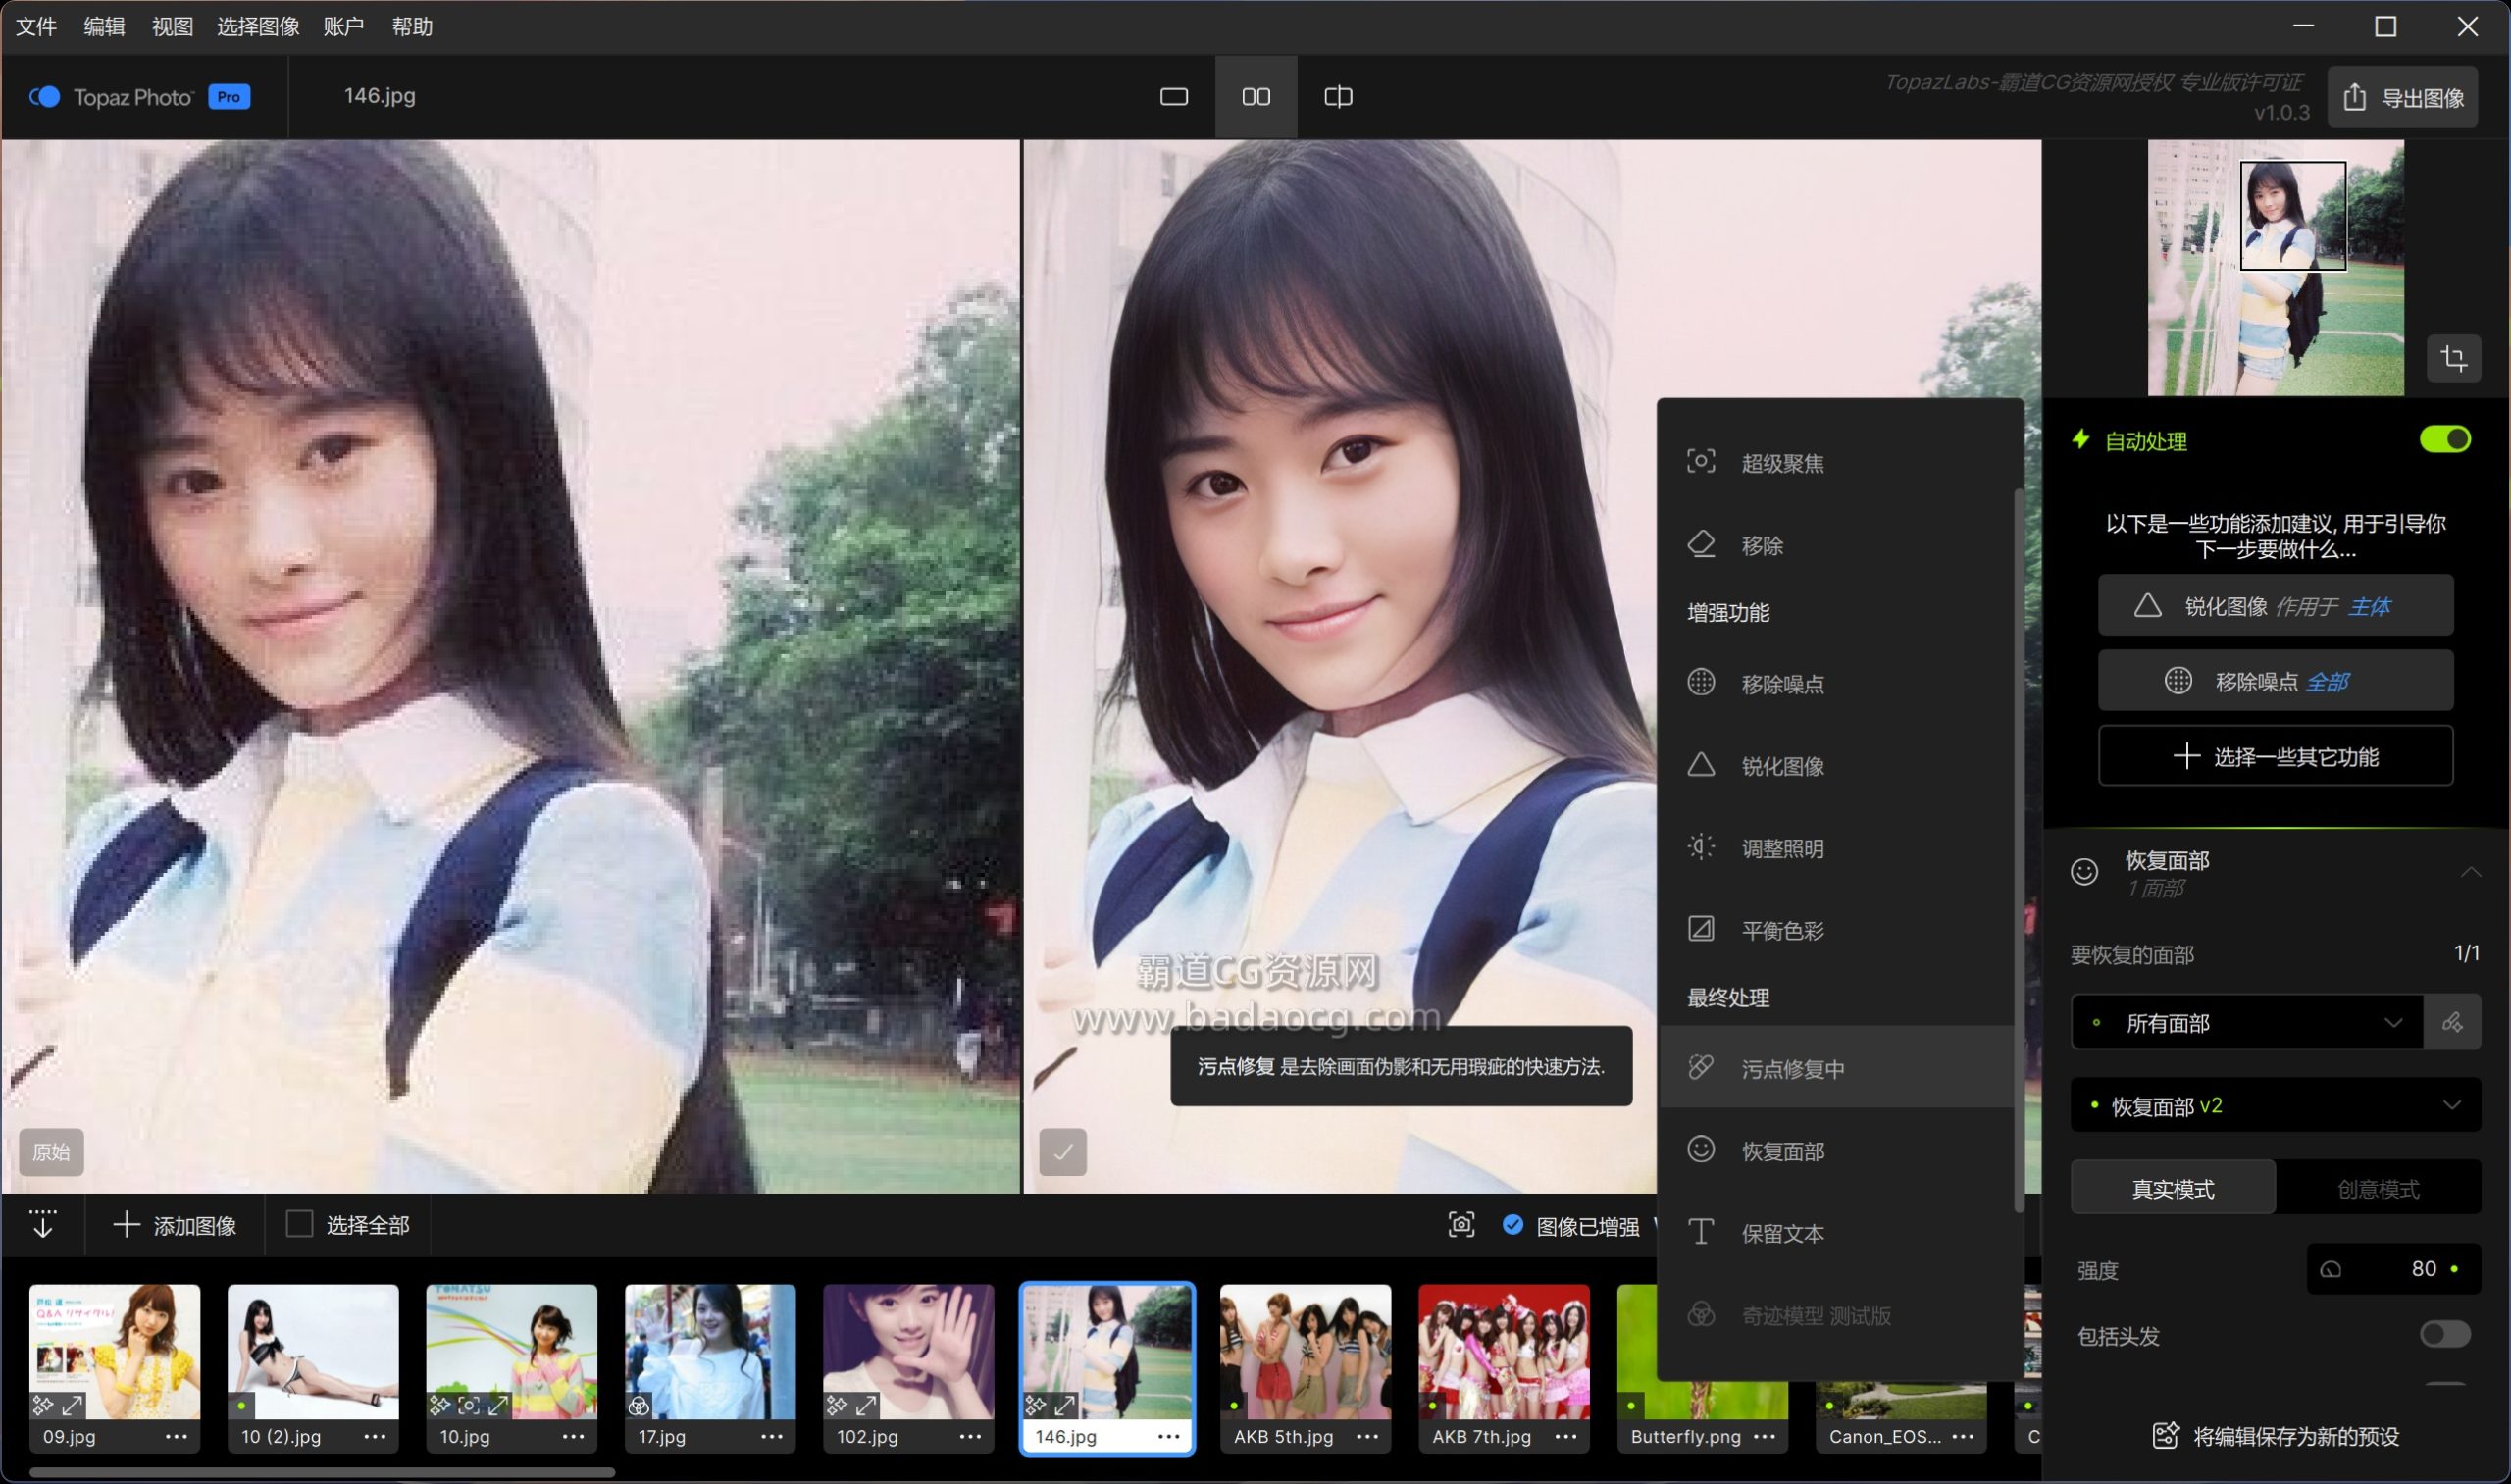Switch to split slider comparison view
Screen dimensions: 2511x1484
pos(1338,97)
